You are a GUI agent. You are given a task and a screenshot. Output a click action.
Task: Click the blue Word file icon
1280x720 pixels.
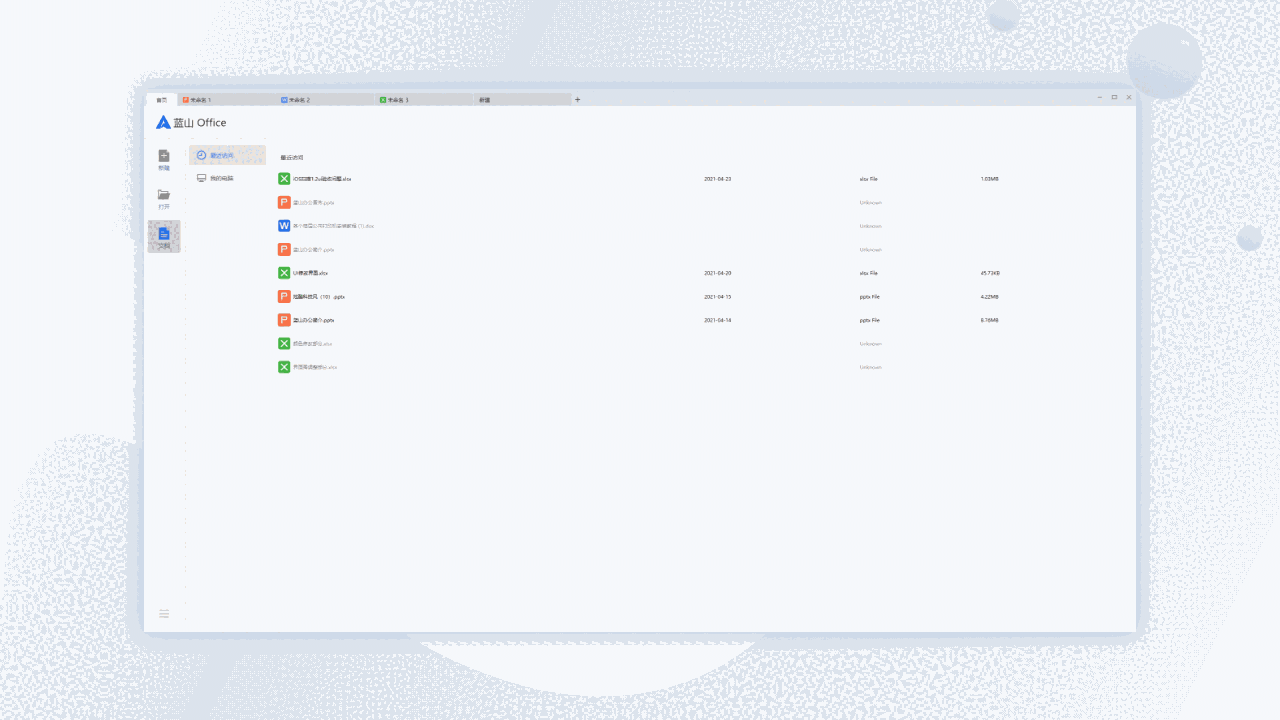pos(284,225)
